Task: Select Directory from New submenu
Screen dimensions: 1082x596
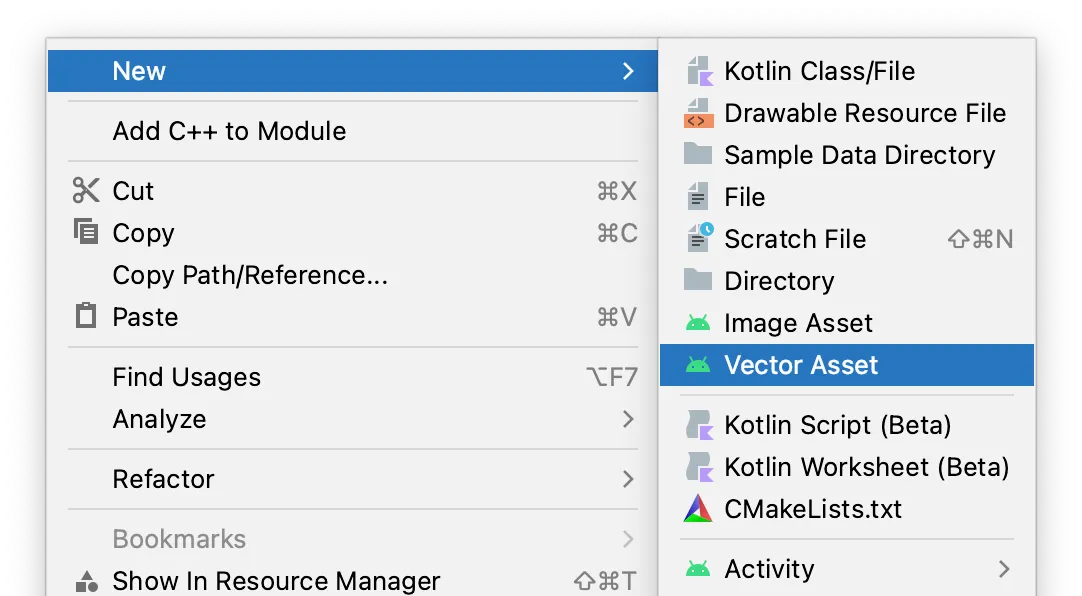Action: [x=779, y=281]
